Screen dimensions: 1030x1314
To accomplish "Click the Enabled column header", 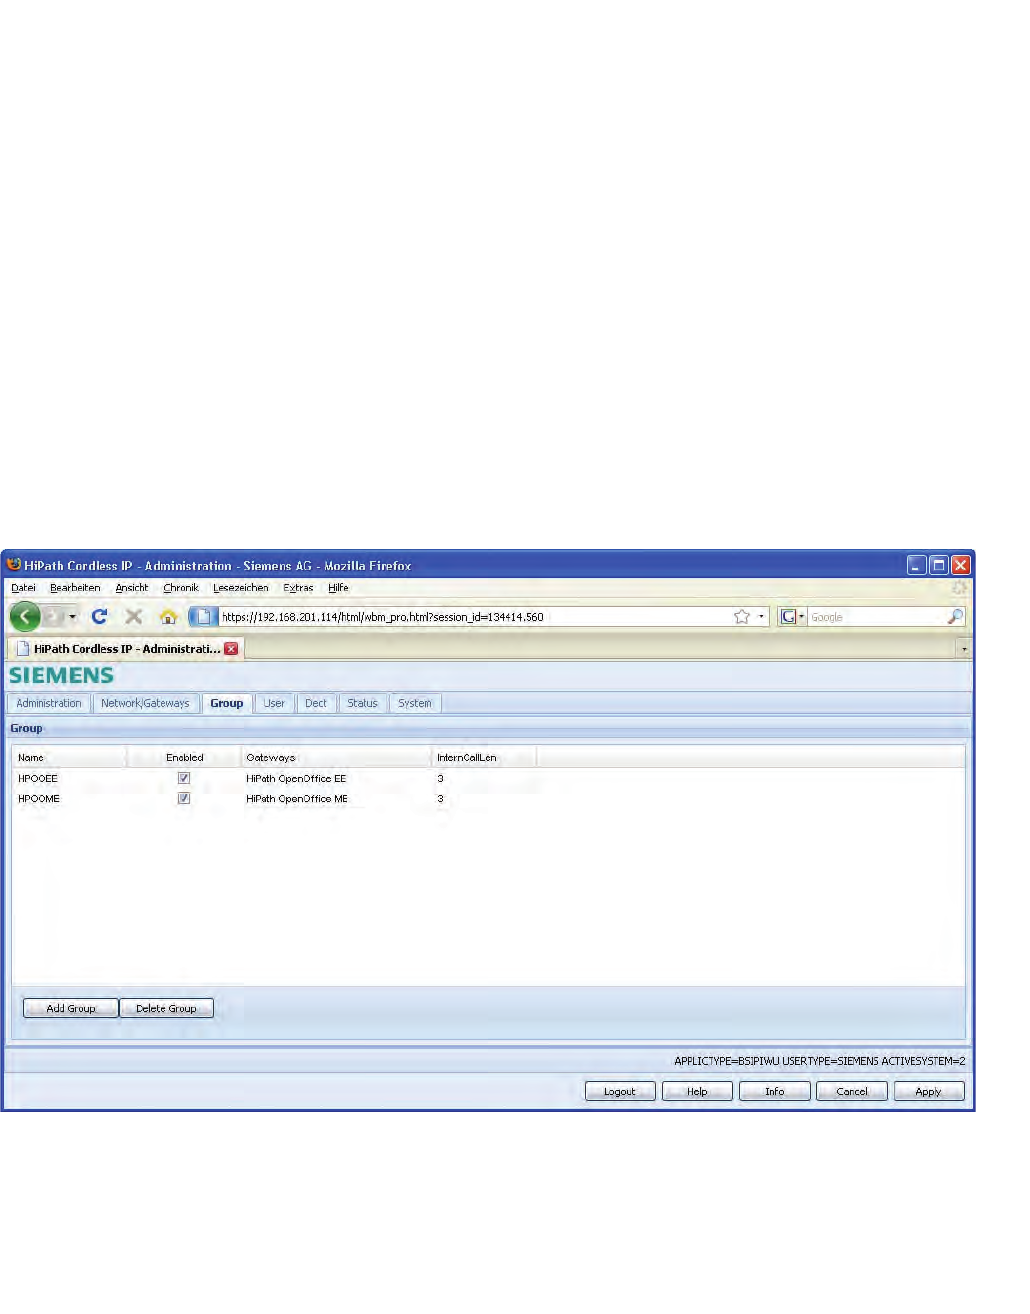I will coord(184,757).
